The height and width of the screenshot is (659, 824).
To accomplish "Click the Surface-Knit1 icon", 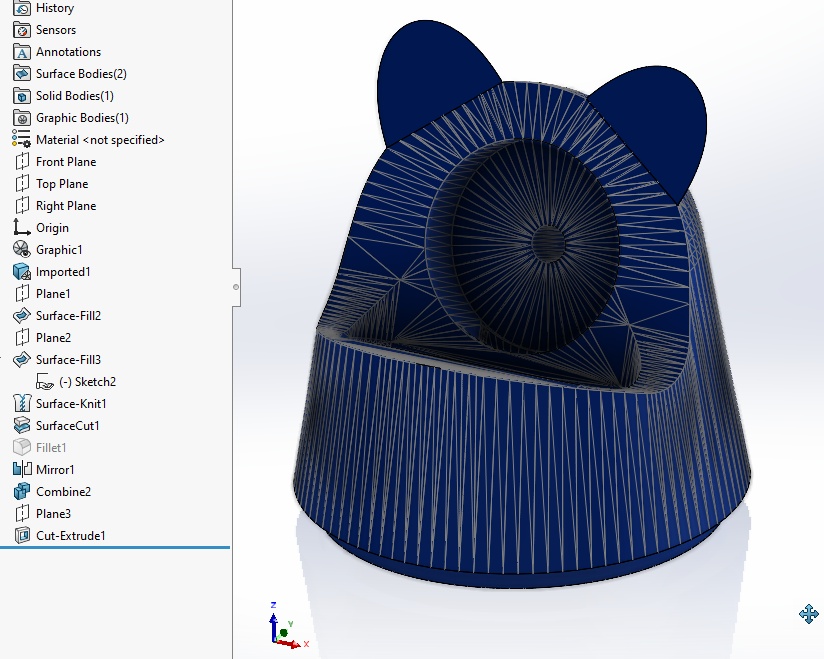I will [x=22, y=404].
